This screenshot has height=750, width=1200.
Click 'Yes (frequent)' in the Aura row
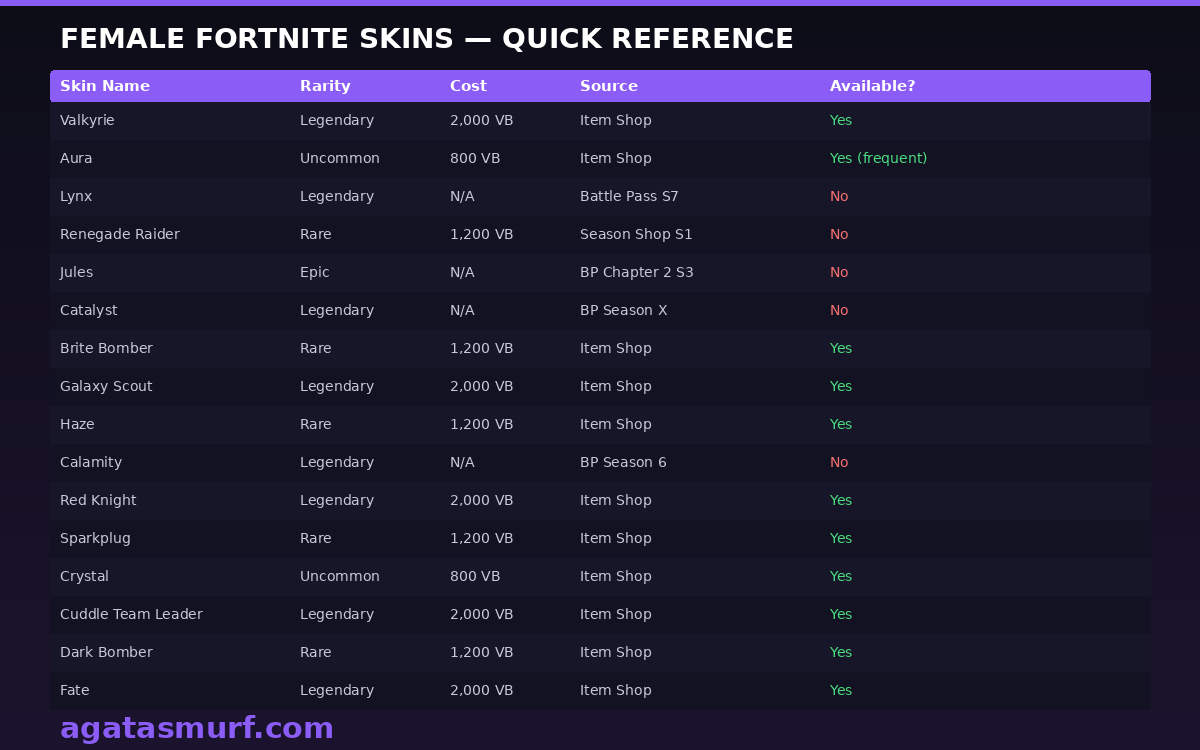[878, 158]
